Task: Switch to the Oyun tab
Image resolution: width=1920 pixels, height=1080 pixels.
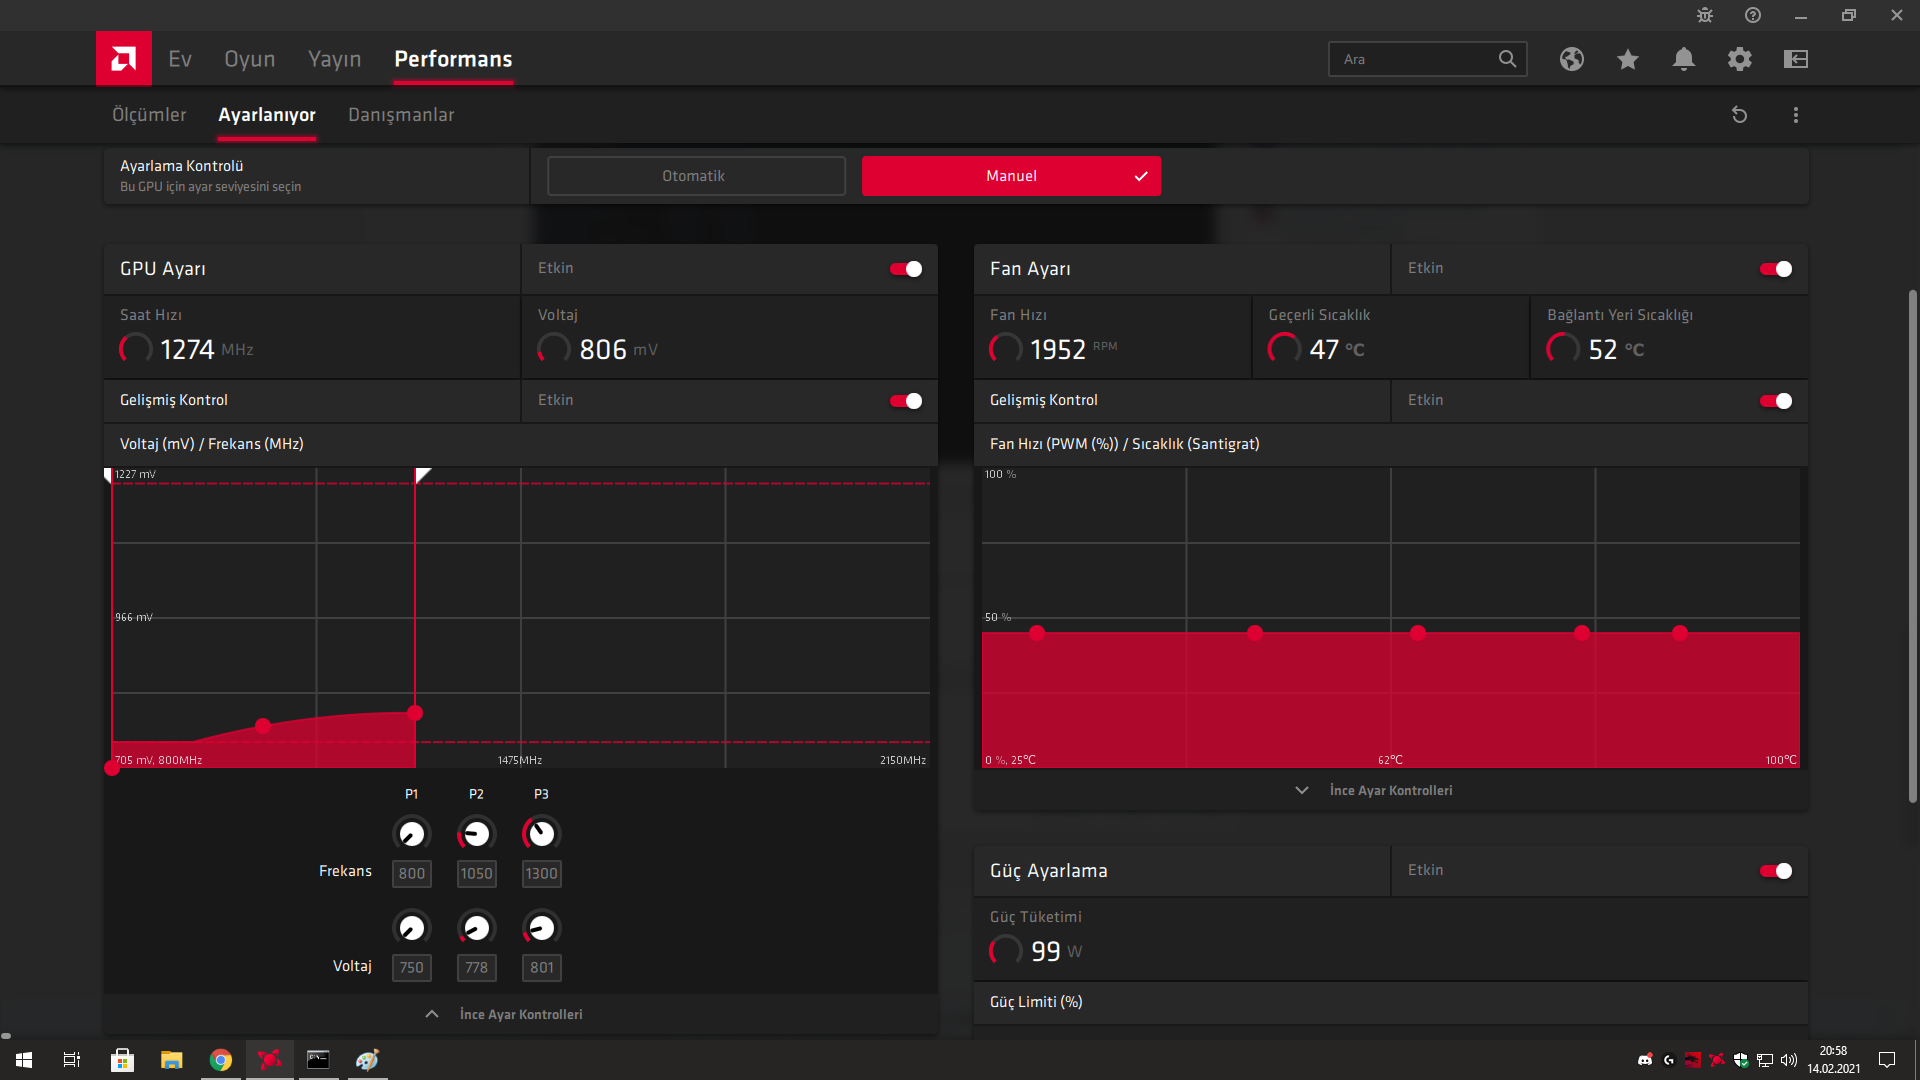Action: pos(249,59)
